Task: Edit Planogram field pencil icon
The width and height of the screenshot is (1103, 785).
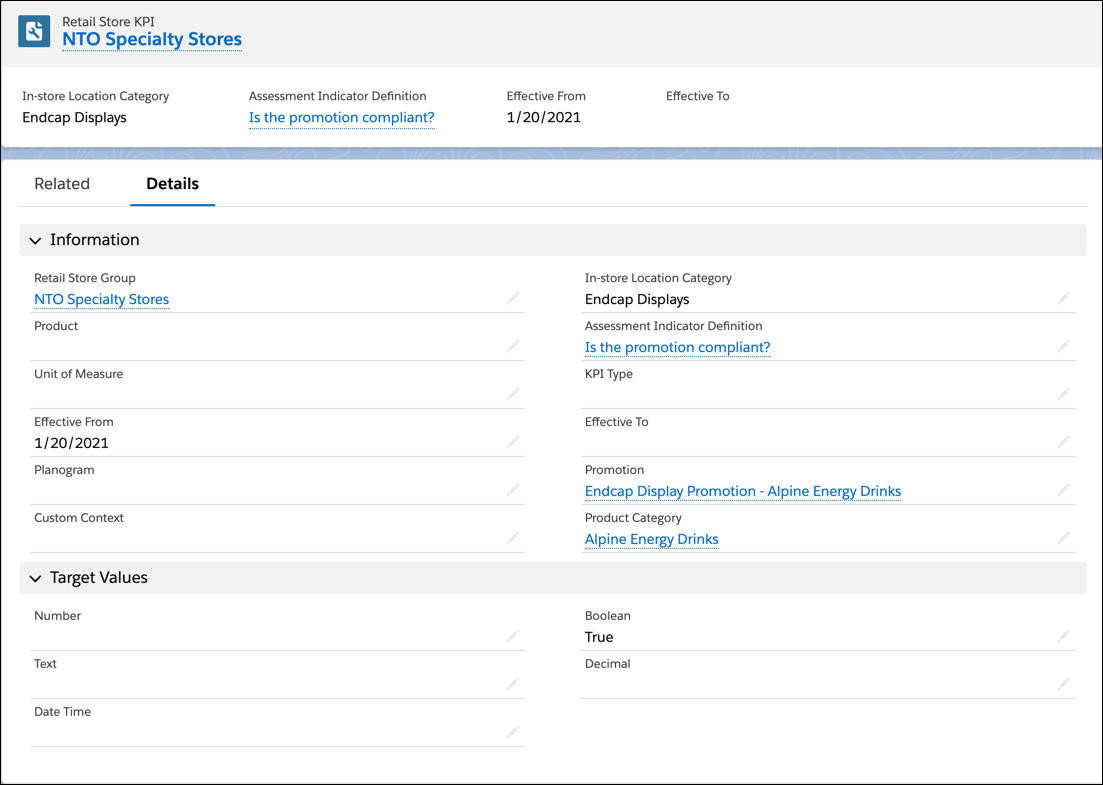Action: tap(513, 490)
